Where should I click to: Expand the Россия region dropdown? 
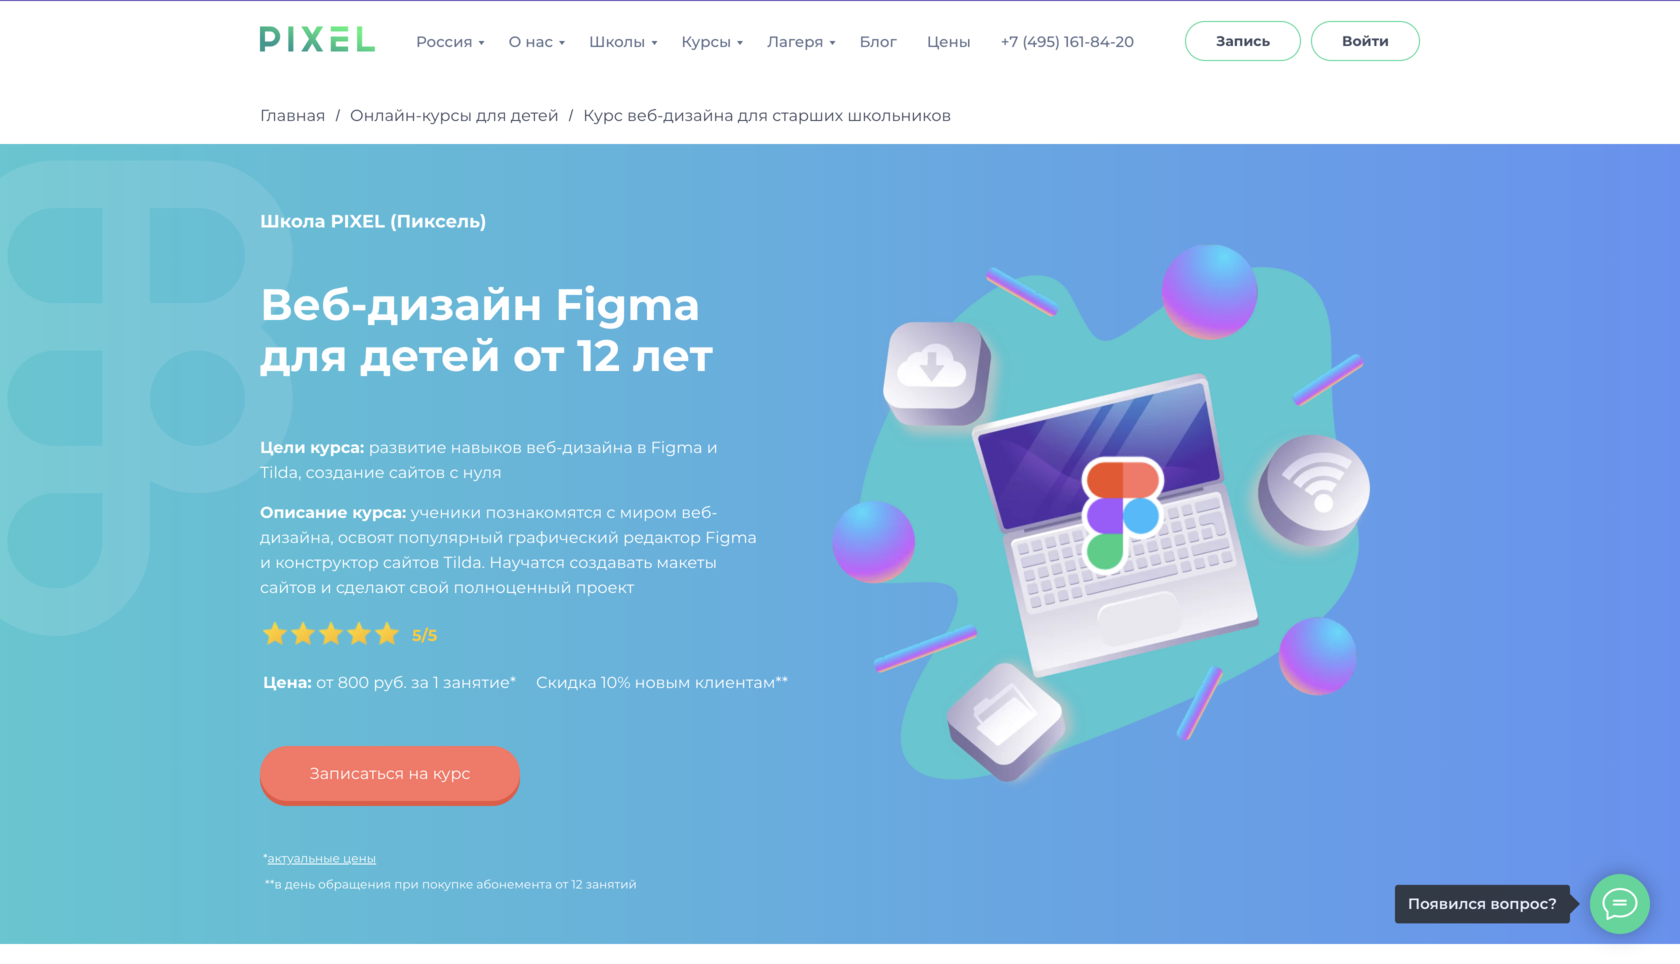(x=450, y=42)
